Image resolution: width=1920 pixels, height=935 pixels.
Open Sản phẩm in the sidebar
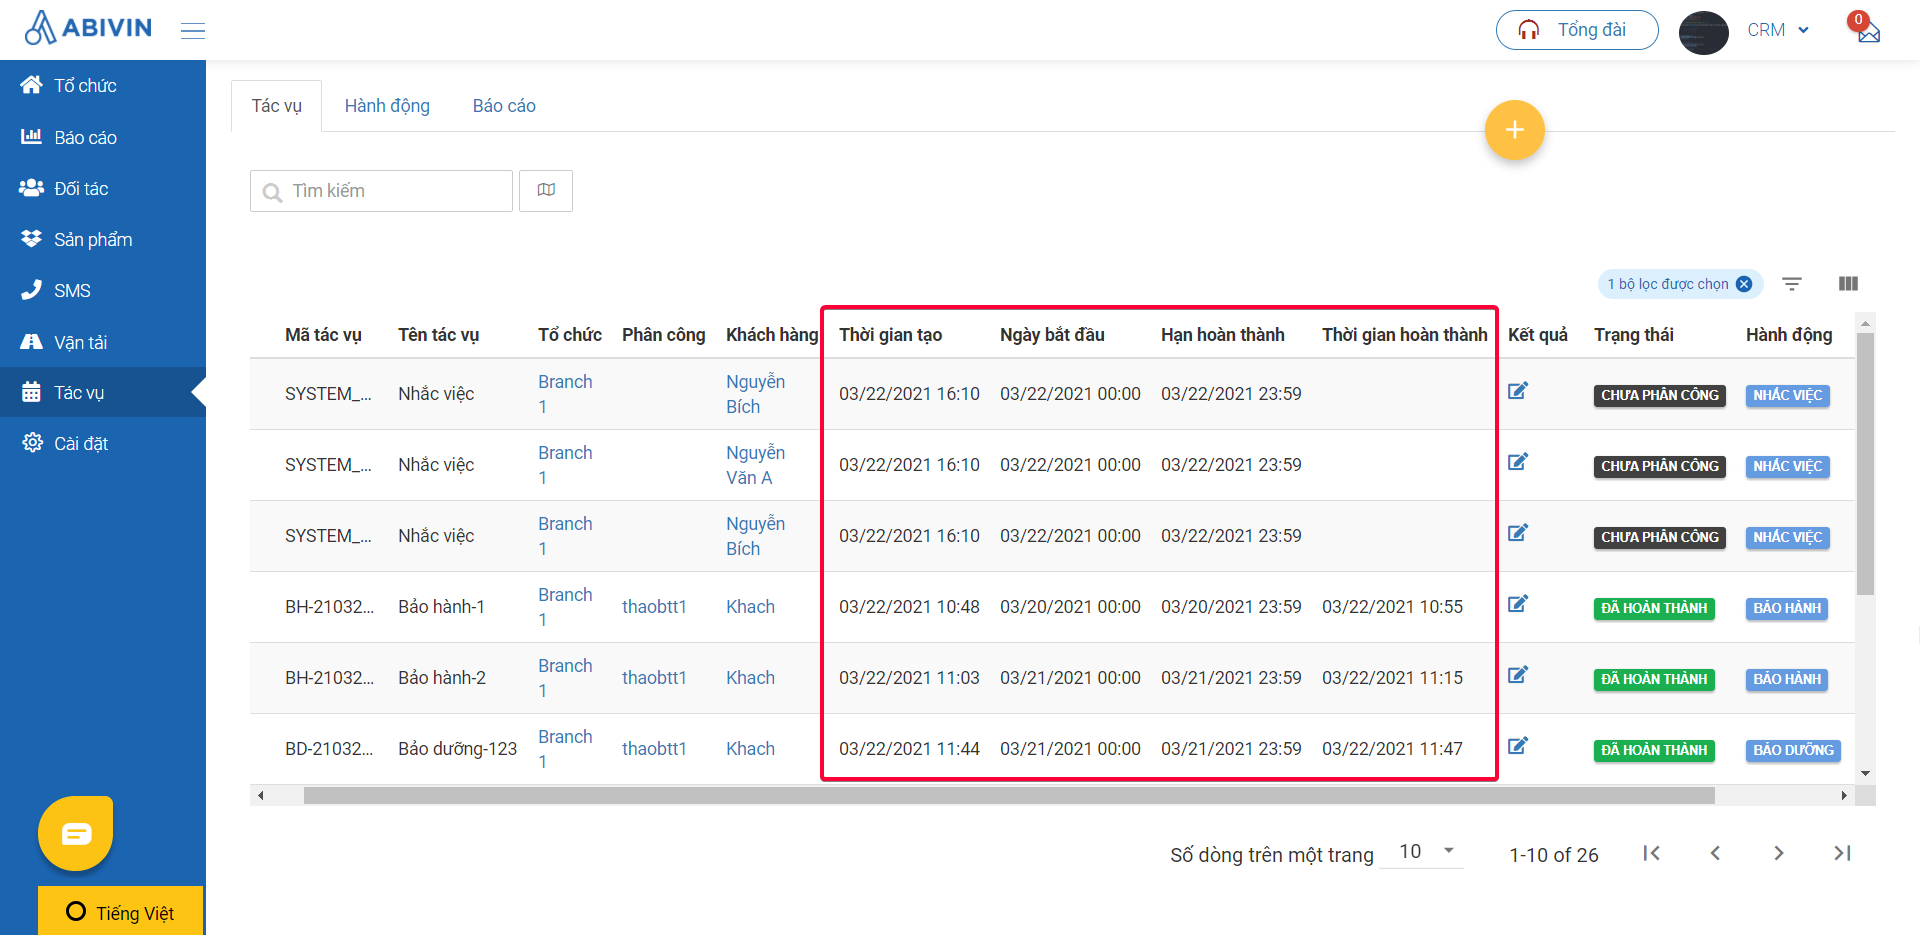[103, 239]
